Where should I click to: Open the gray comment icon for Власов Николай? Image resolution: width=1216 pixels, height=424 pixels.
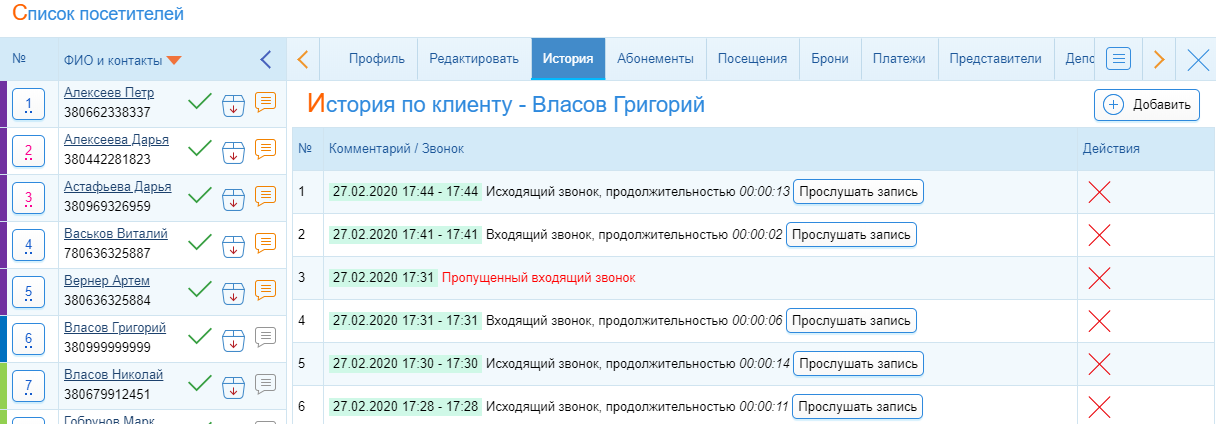click(265, 383)
